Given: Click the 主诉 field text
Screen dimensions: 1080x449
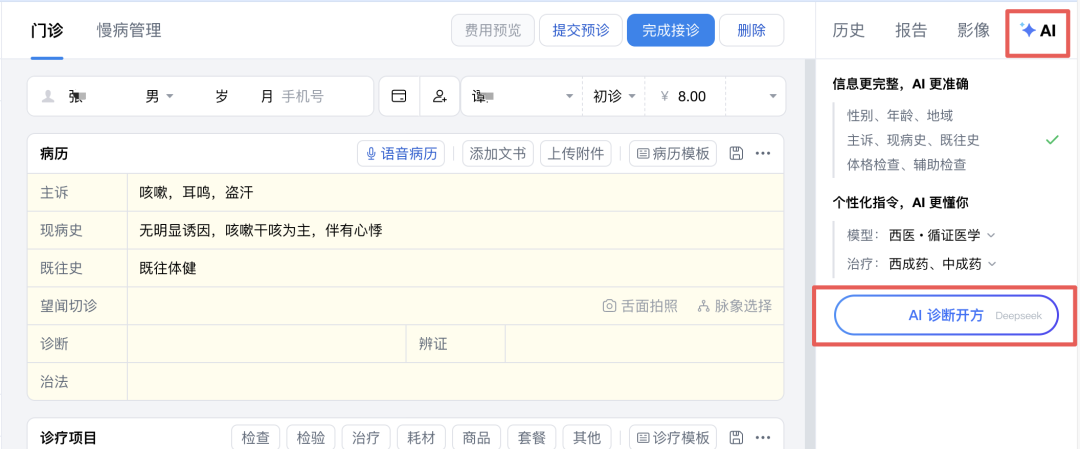Looking at the screenshot, I should [196, 193].
